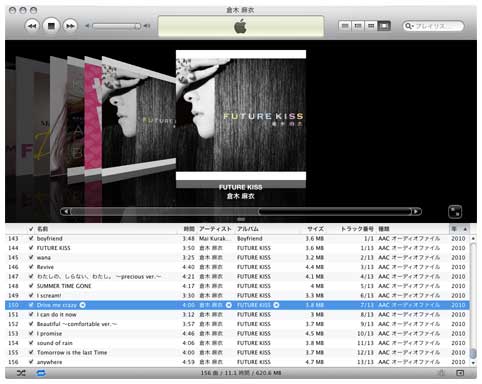Uncheck the Drive me crazy checkbox
Image resolution: width=482 pixels, height=384 pixels.
[31, 305]
